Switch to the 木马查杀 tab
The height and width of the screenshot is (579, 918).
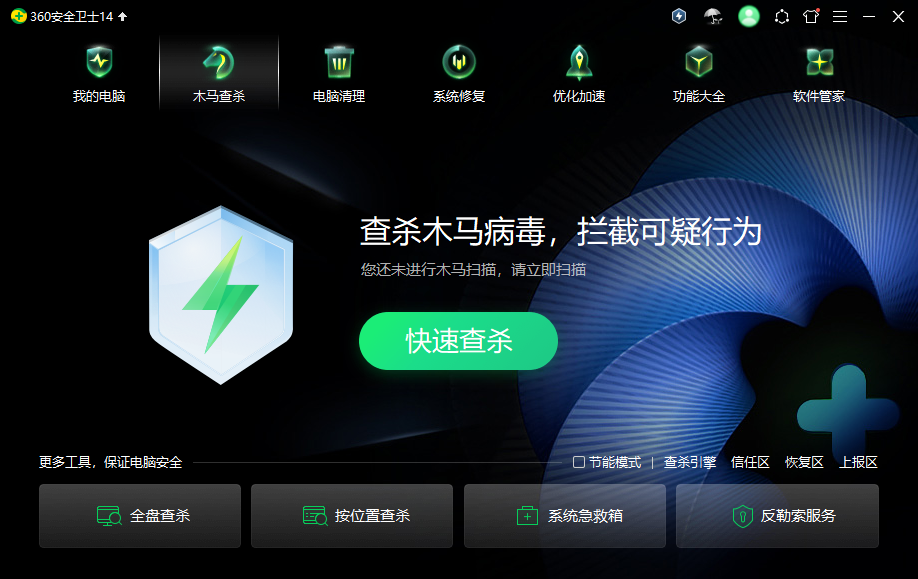219,74
